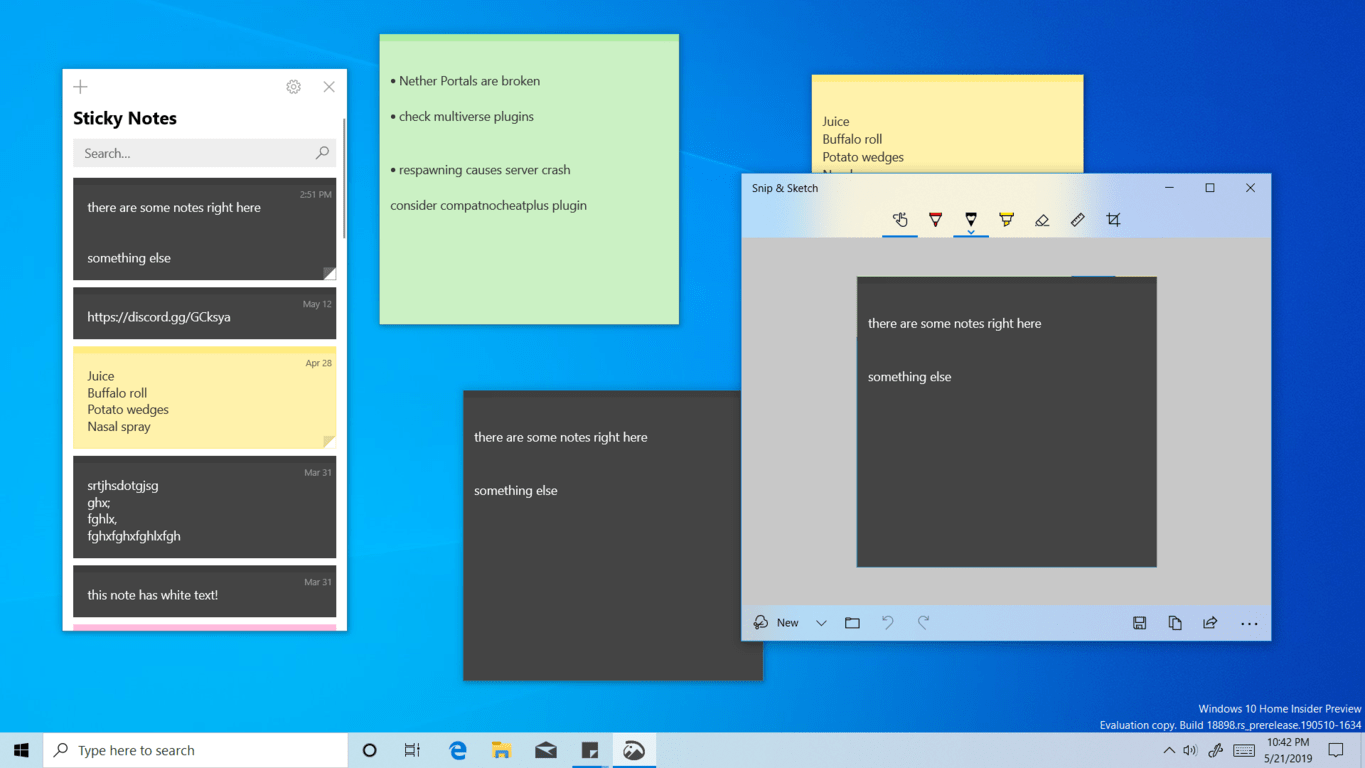
Task: Open File Explorer from taskbar
Action: [502, 750]
